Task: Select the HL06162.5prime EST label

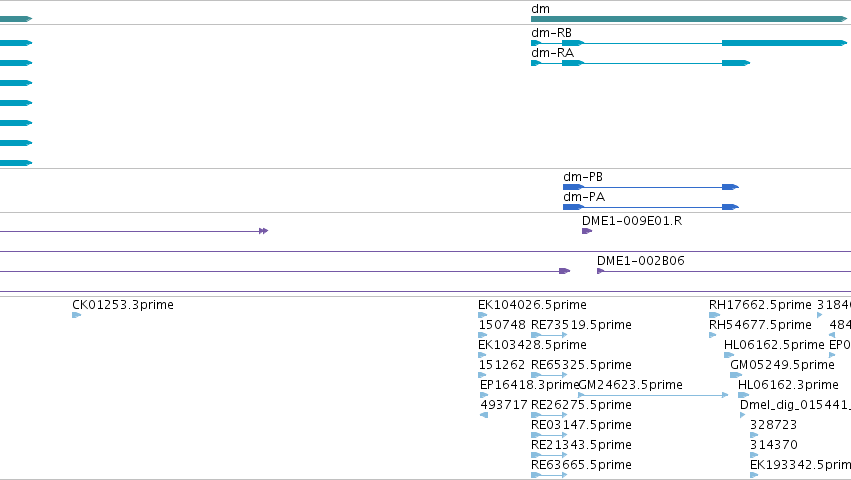Action: click(774, 345)
